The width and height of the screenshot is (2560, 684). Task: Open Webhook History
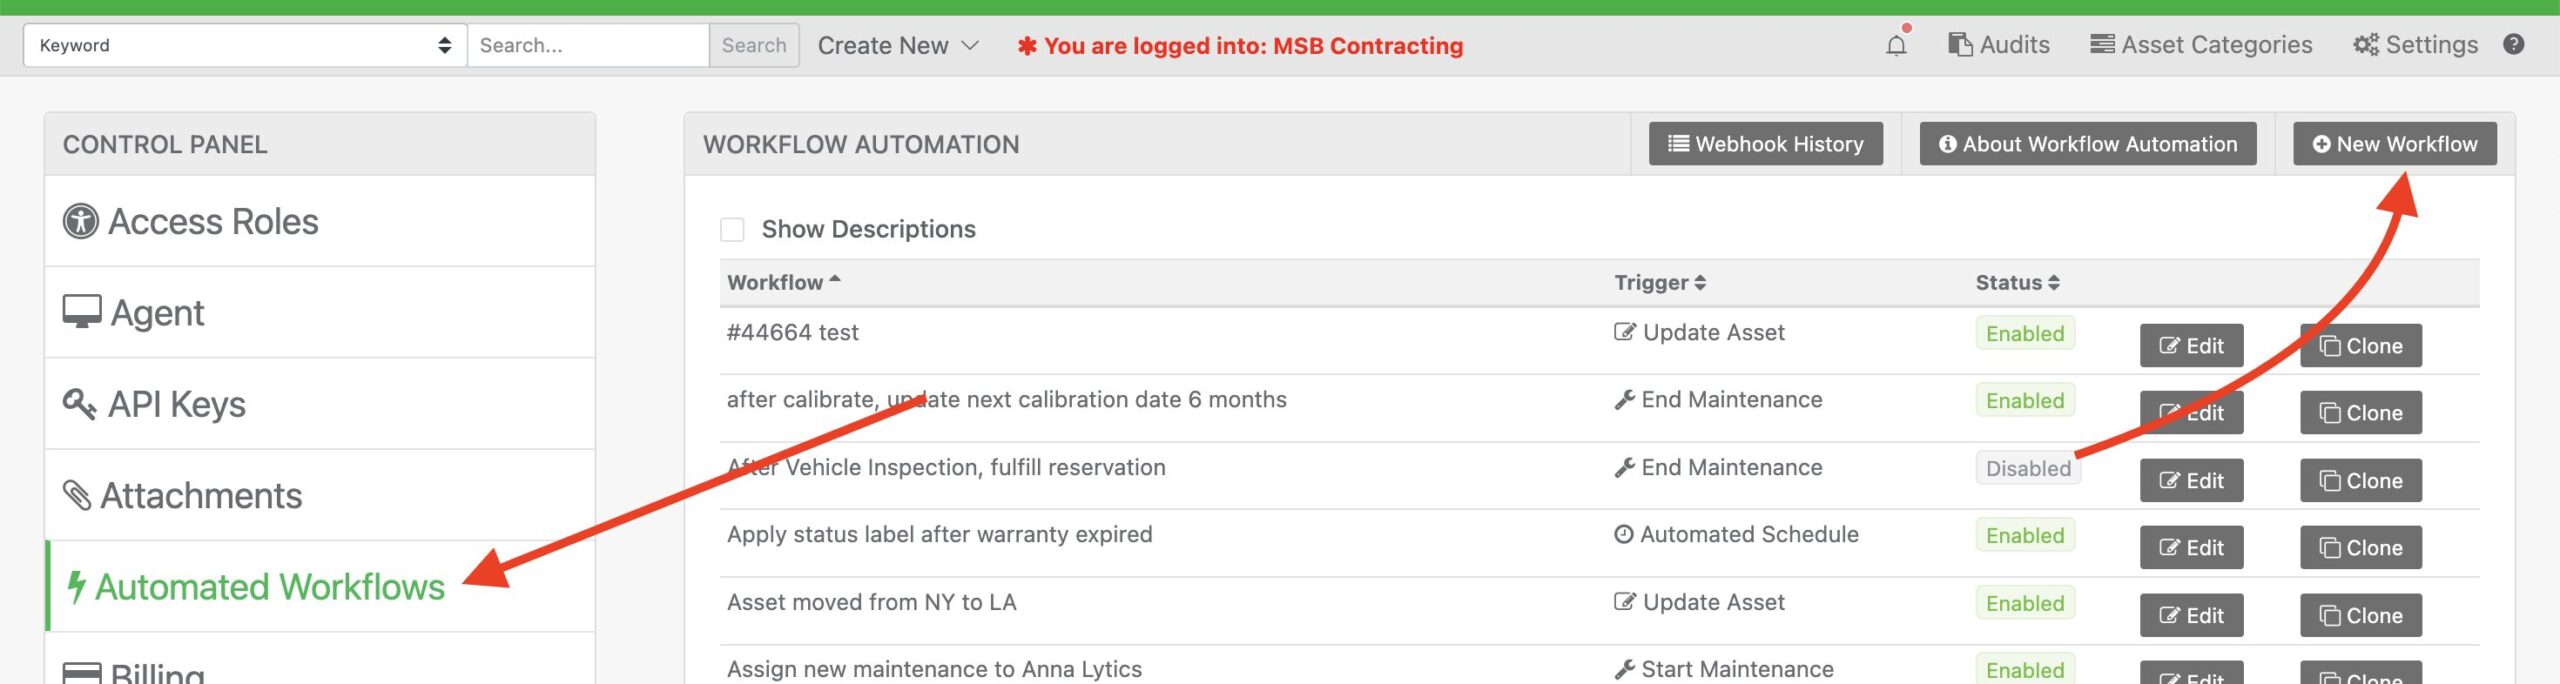1766,144
